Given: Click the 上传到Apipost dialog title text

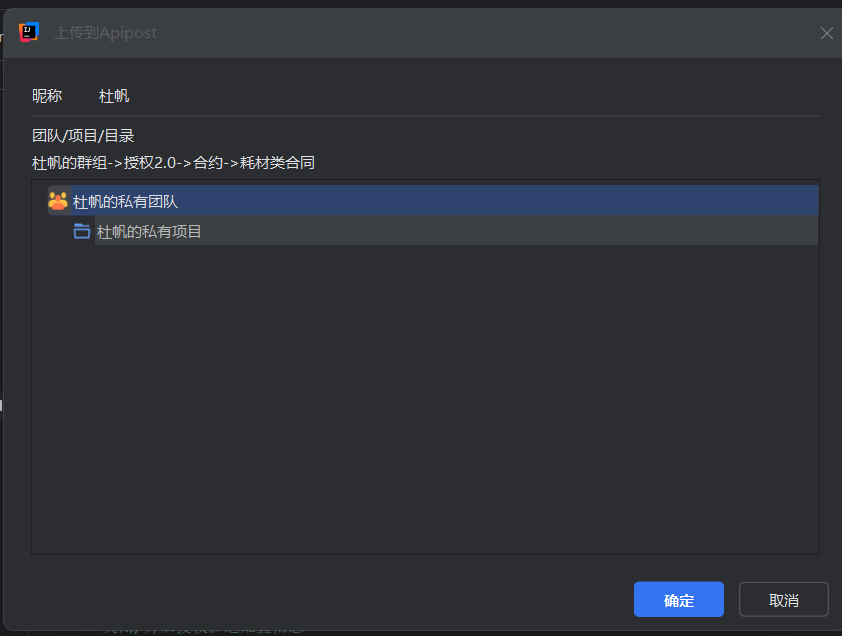Looking at the screenshot, I should tap(105, 33).
